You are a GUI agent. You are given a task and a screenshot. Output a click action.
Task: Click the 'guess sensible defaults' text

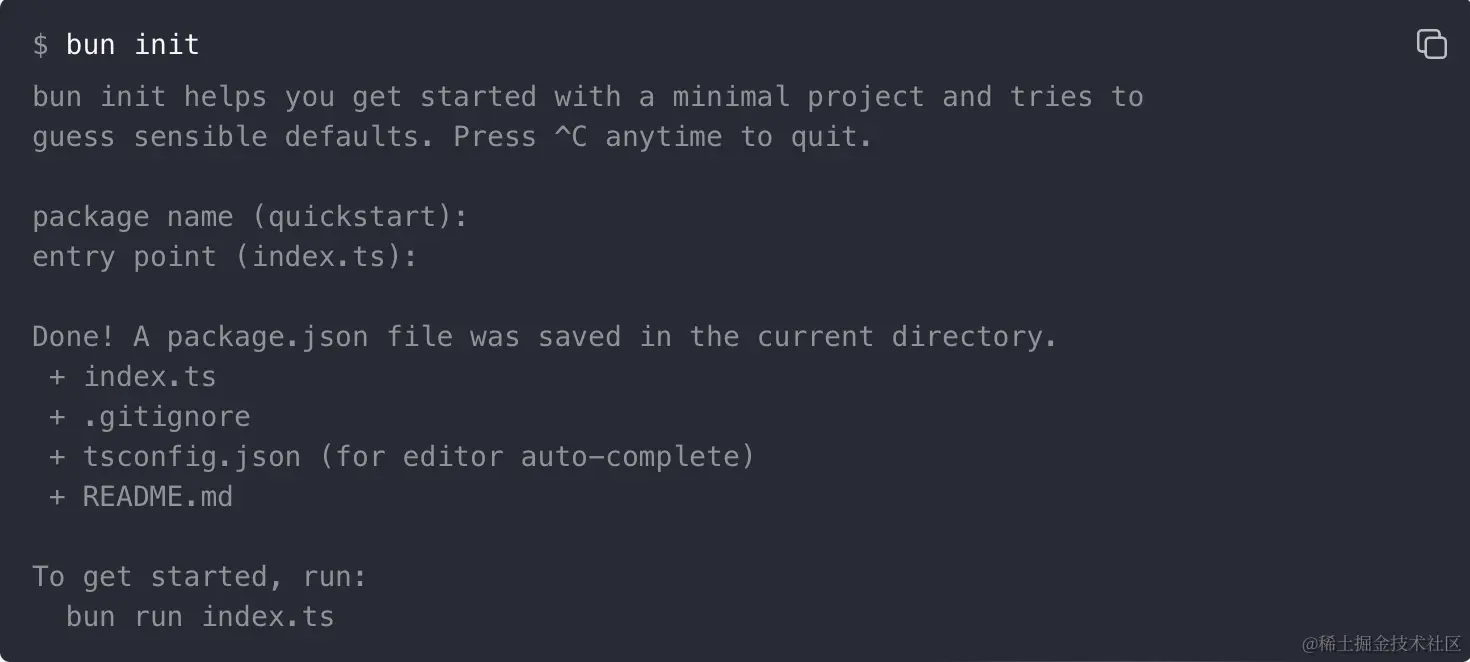tap(233, 137)
